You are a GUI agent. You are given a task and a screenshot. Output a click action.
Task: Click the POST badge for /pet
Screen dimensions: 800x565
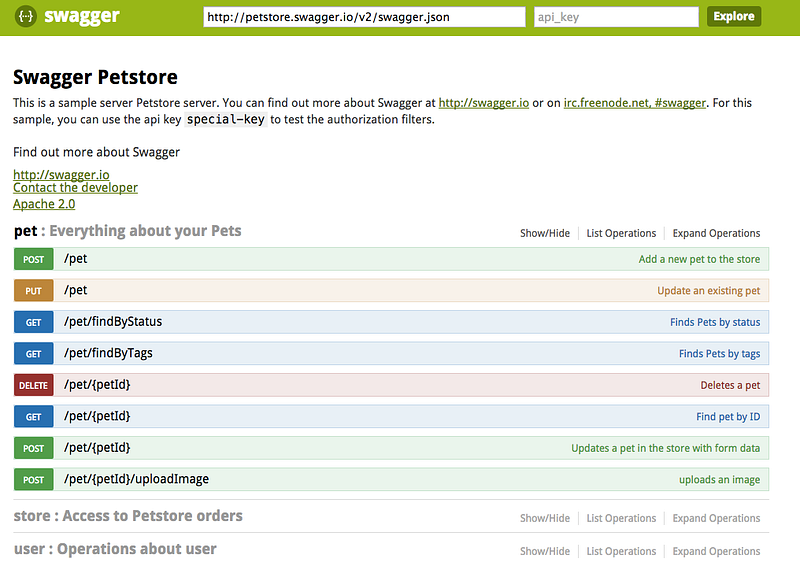tap(34, 259)
